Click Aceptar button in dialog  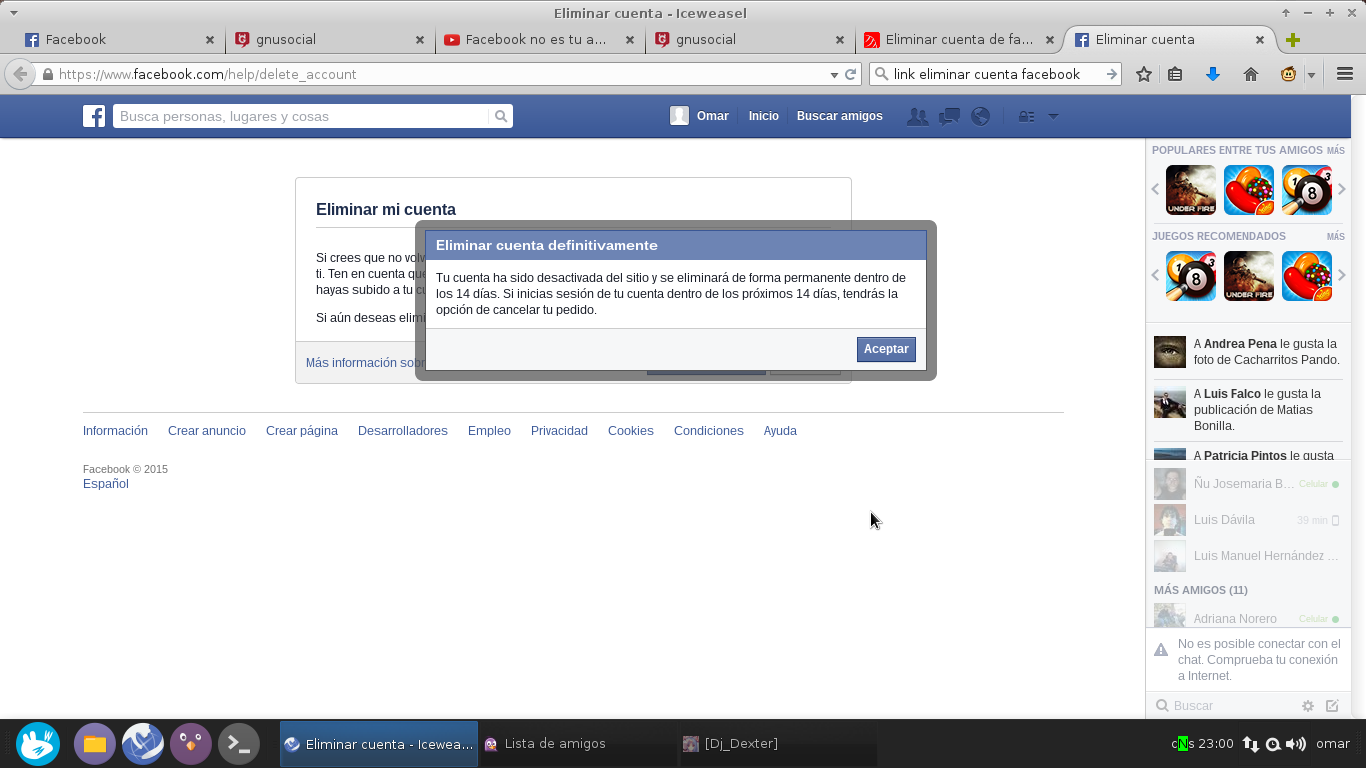886,349
